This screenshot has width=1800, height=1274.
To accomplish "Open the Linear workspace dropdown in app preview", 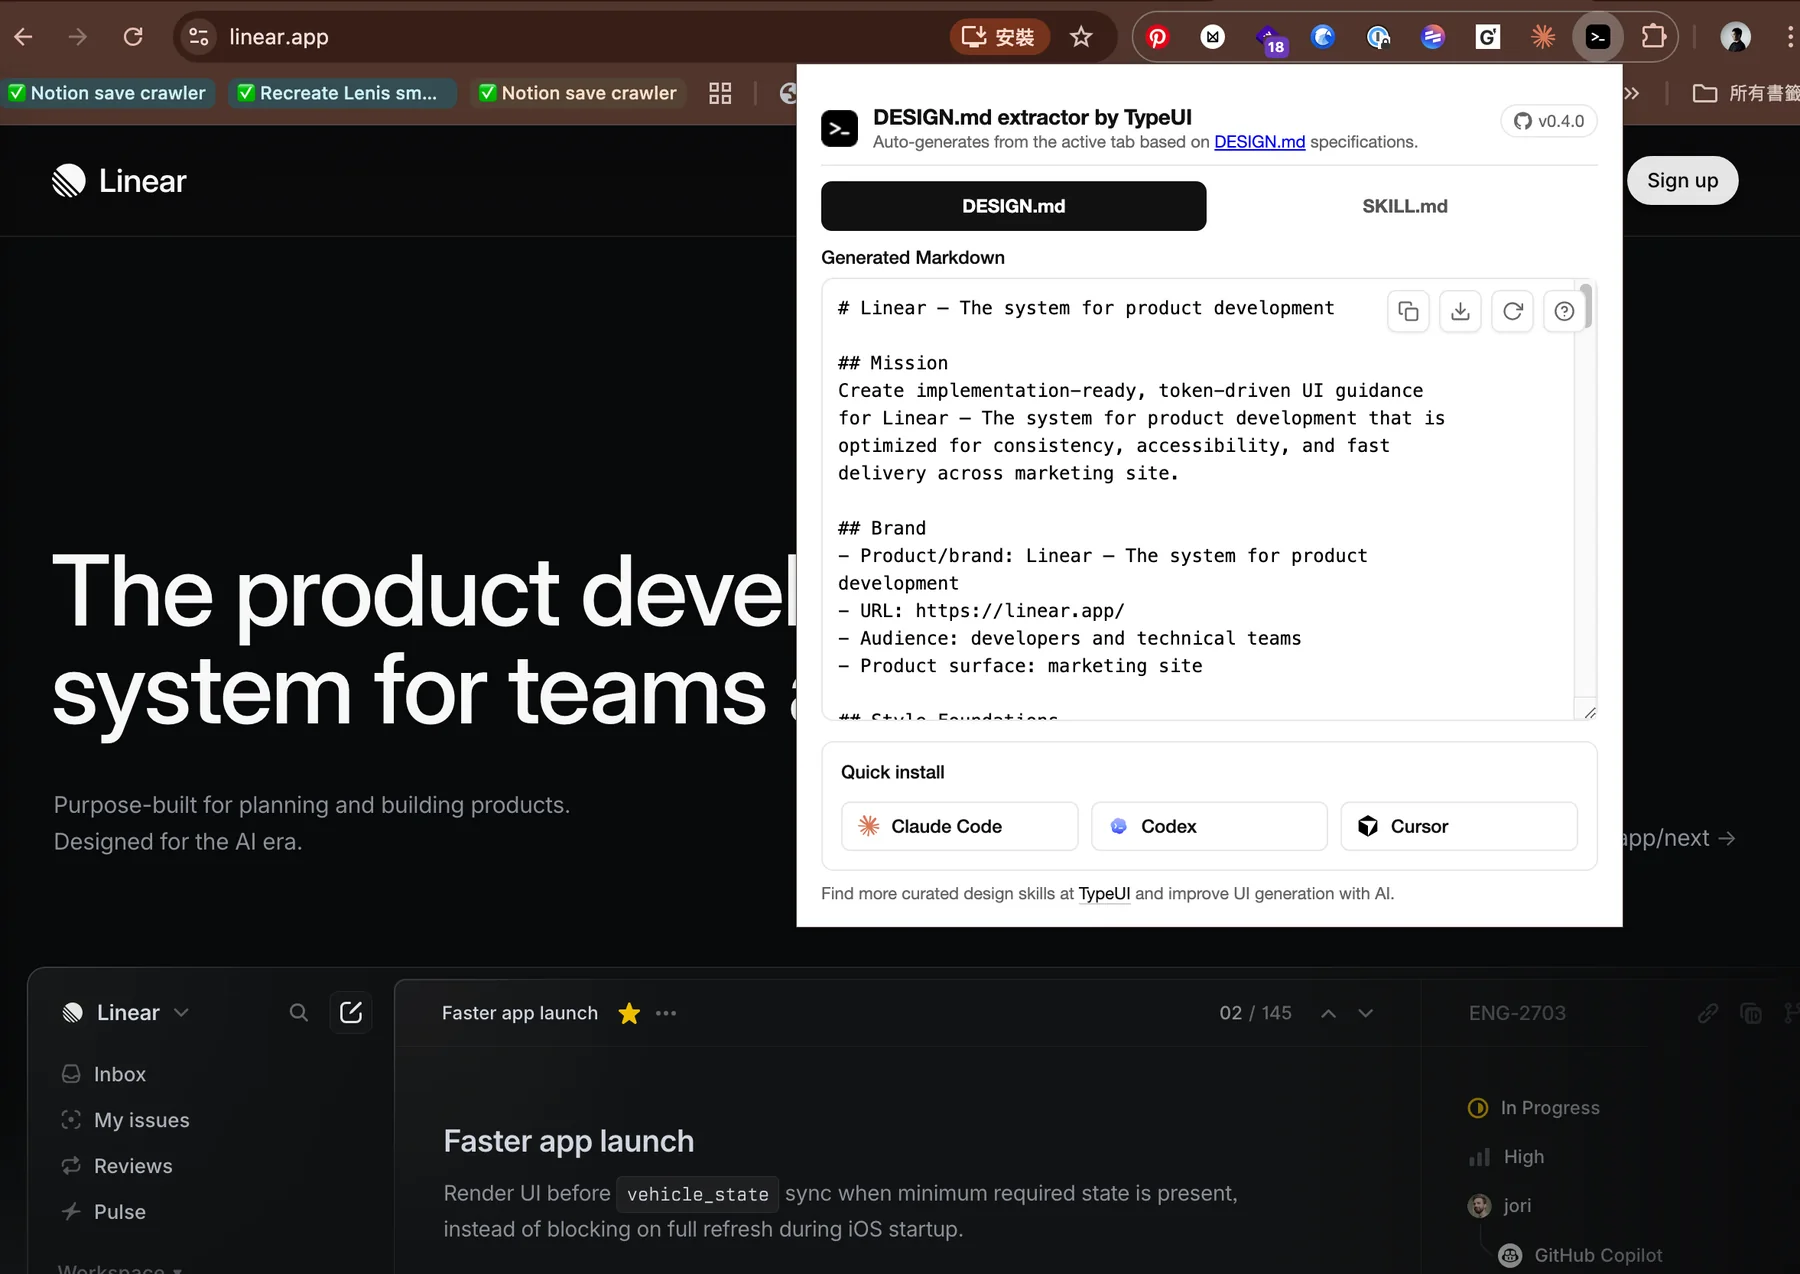I will click(x=125, y=1012).
